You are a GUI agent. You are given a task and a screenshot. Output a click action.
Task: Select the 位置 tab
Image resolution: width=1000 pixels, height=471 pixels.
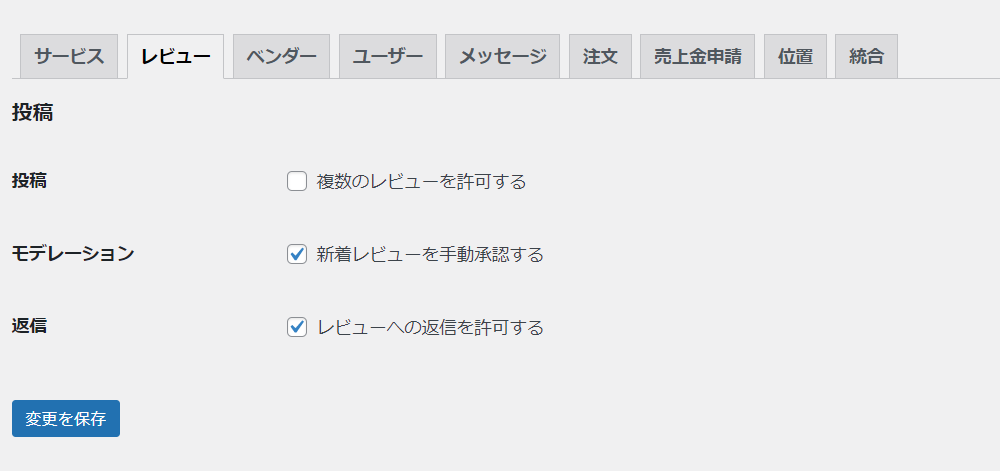795,56
